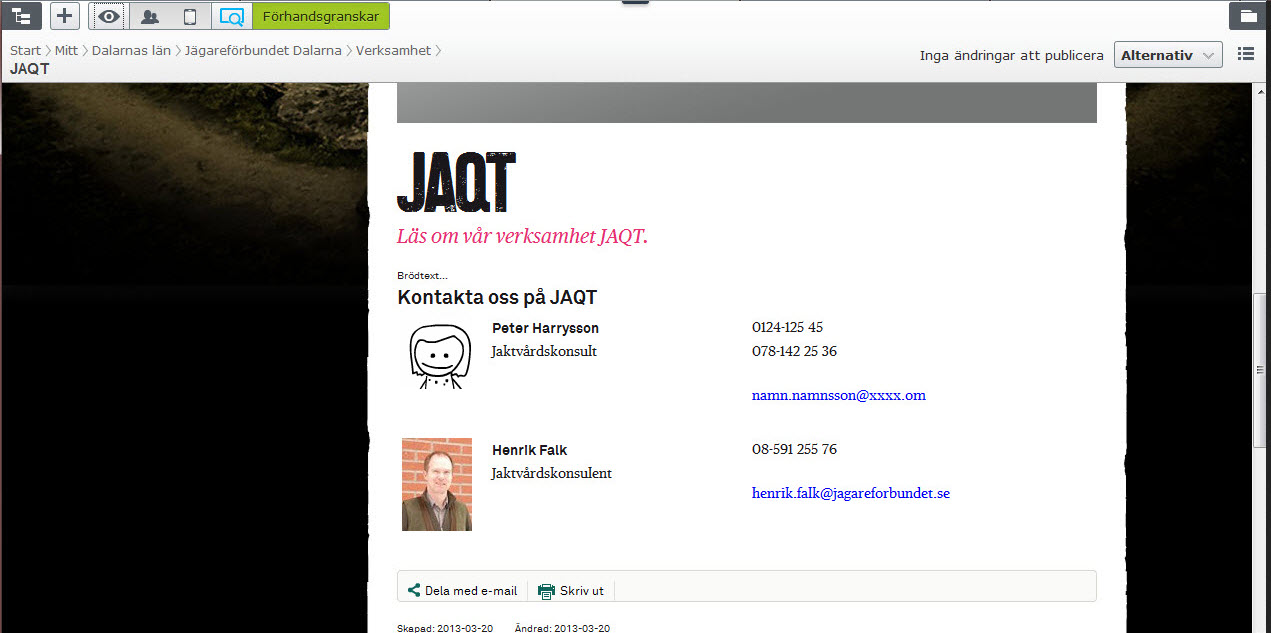Click the Inga ändringar att publicera status
Screen dimensions: 1271x633
[1011, 55]
